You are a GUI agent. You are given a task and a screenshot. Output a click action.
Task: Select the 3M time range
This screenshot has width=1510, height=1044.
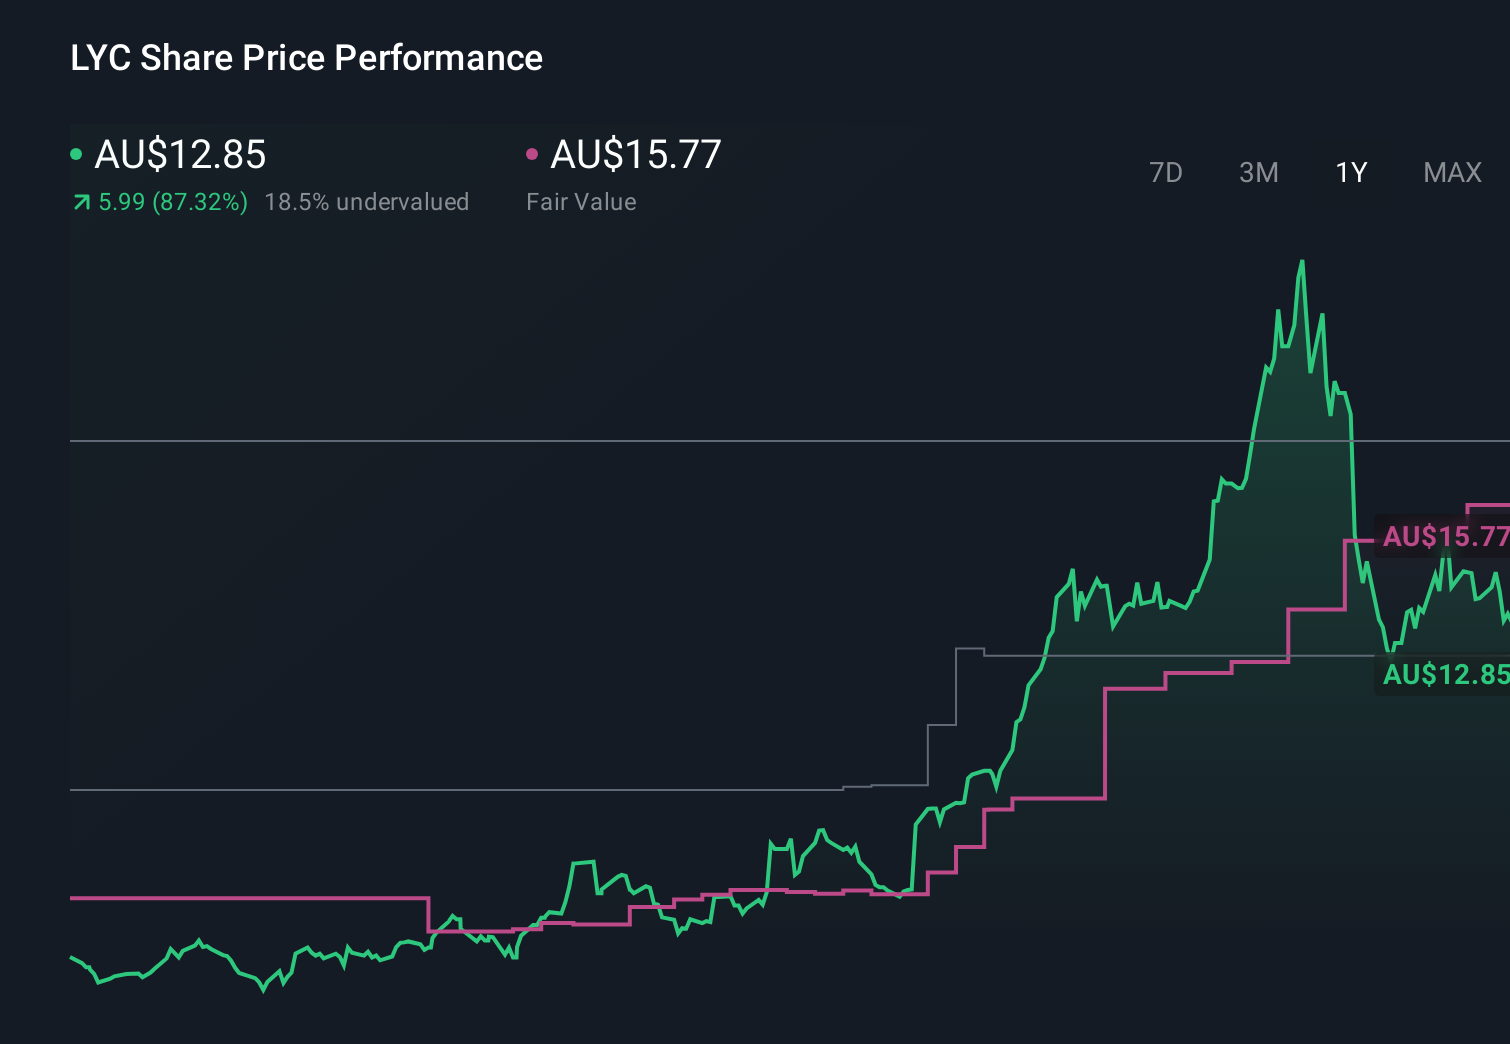point(1258,172)
